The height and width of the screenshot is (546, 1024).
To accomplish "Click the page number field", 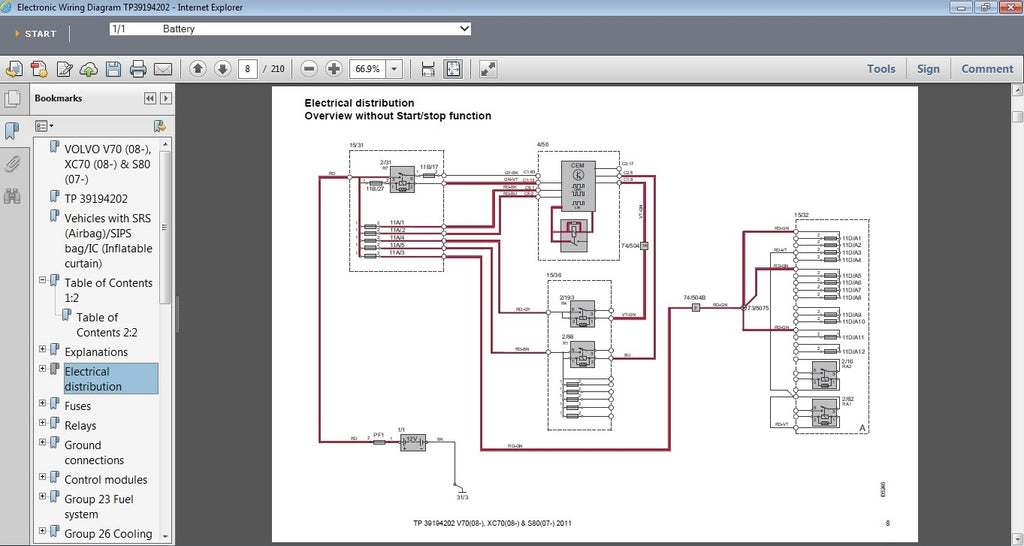I will 248,69.
